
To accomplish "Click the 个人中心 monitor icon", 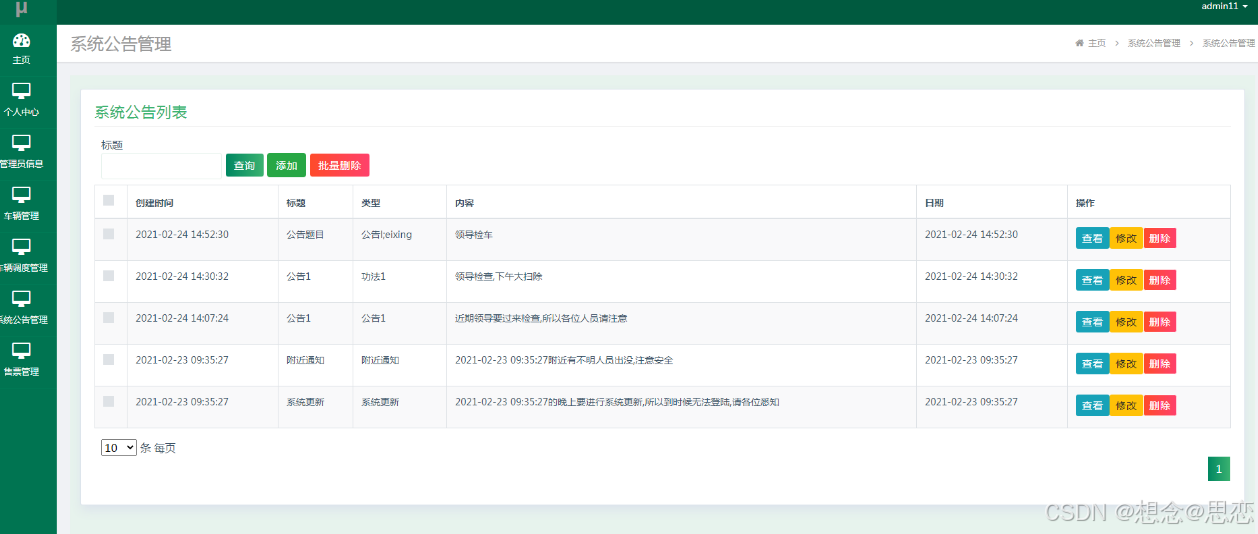I will [21, 91].
